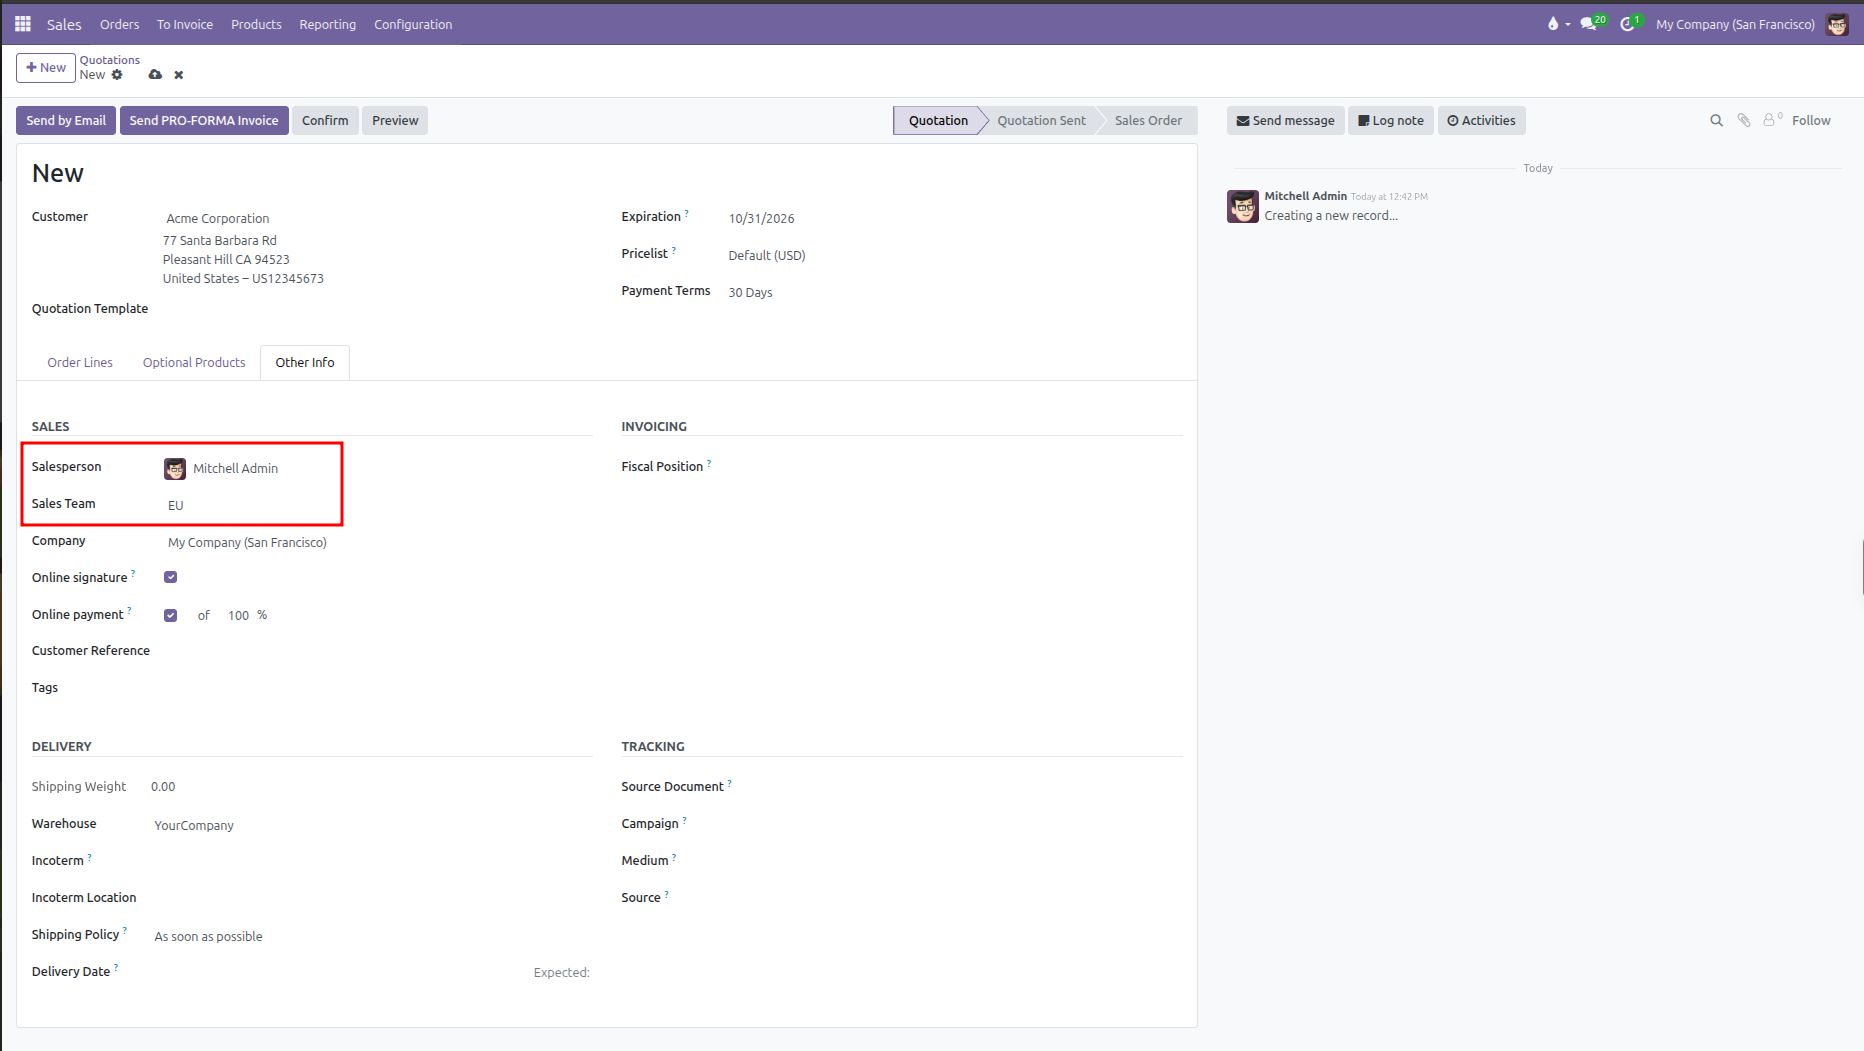Open the Reporting menu

(327, 24)
